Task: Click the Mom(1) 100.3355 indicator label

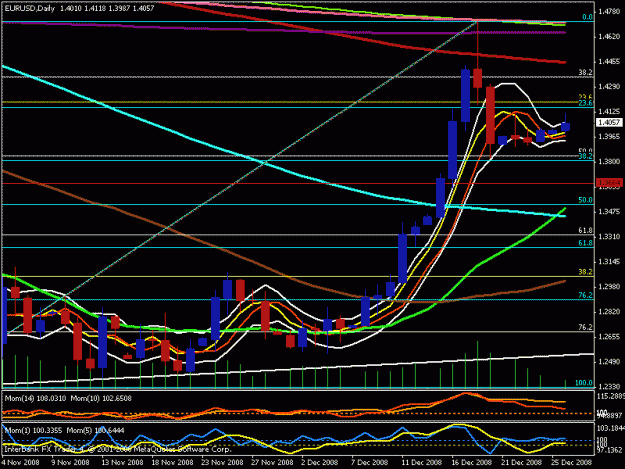Action: point(33,430)
